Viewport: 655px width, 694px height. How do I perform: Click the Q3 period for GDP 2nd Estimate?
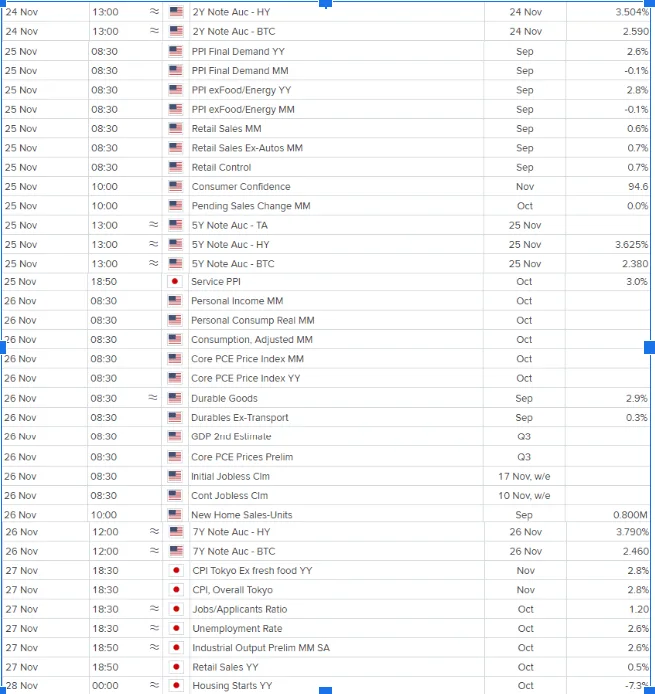pos(524,437)
